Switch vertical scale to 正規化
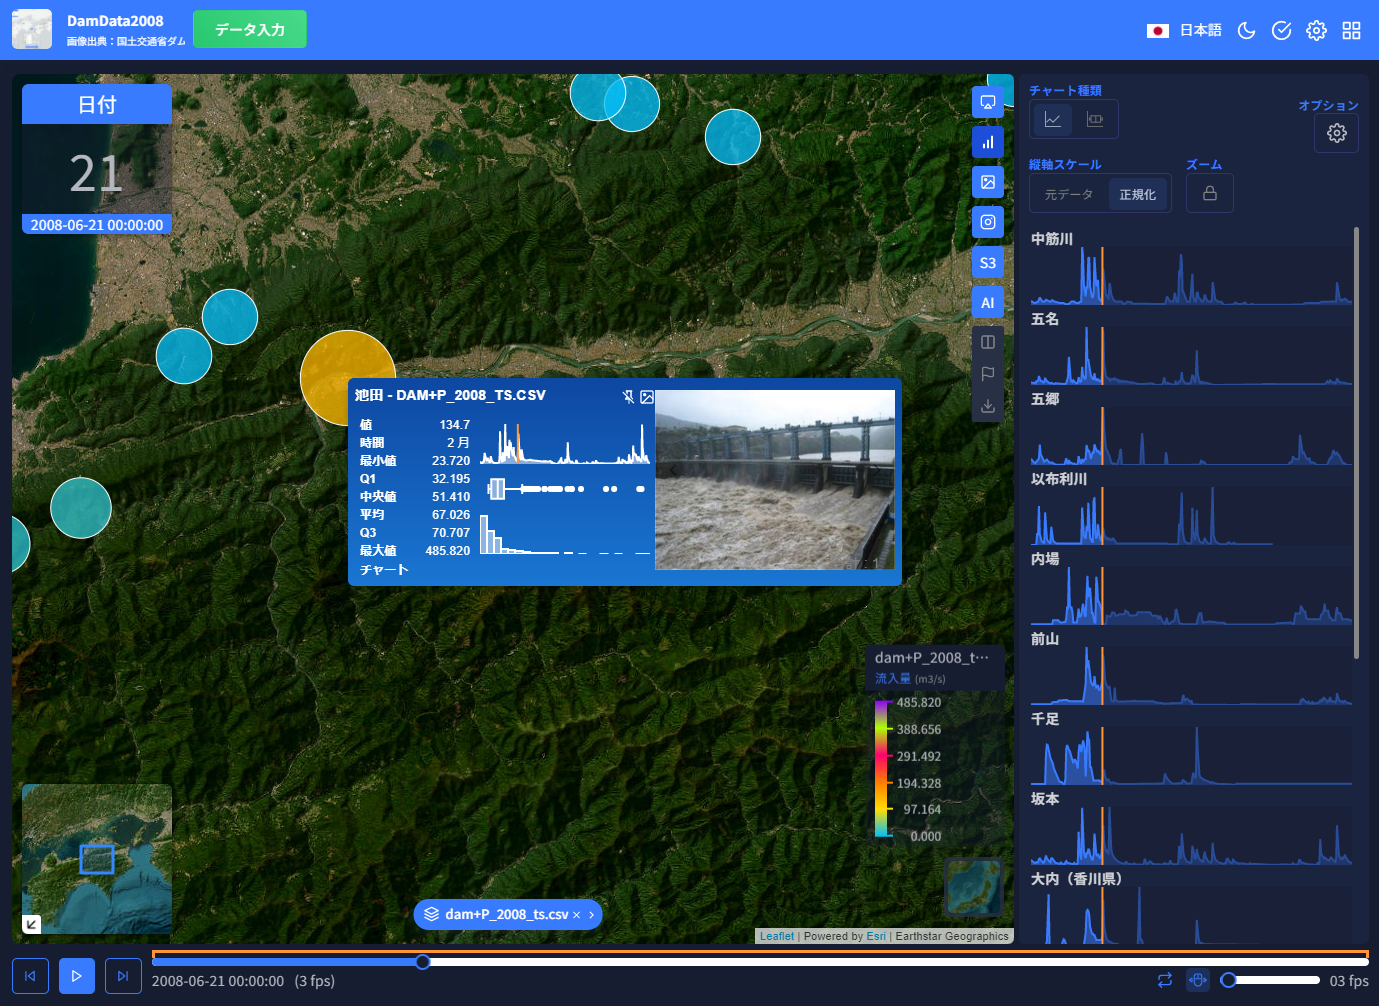The height and width of the screenshot is (1006, 1379). tap(1138, 194)
